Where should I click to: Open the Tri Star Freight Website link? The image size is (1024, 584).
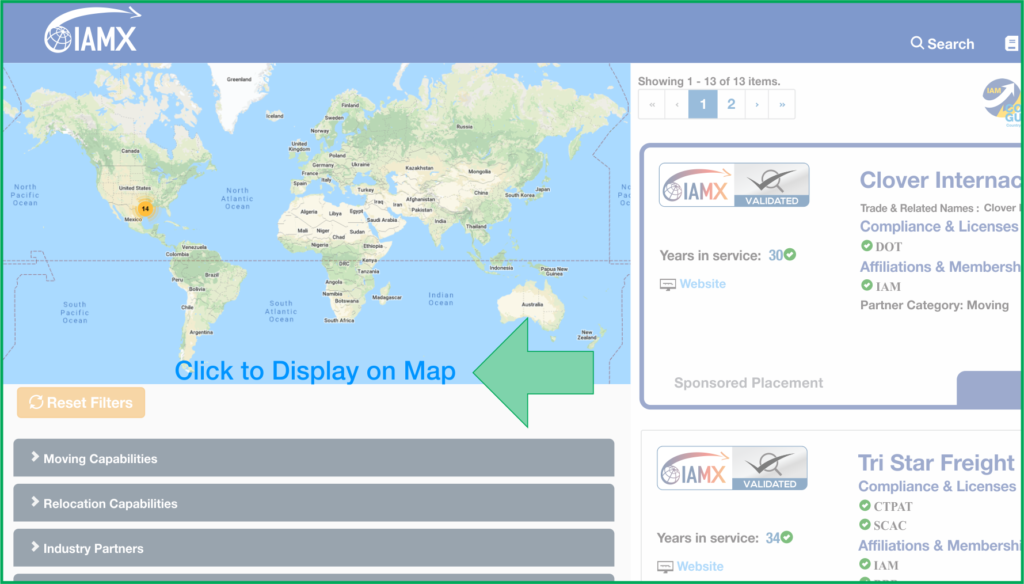(700, 566)
